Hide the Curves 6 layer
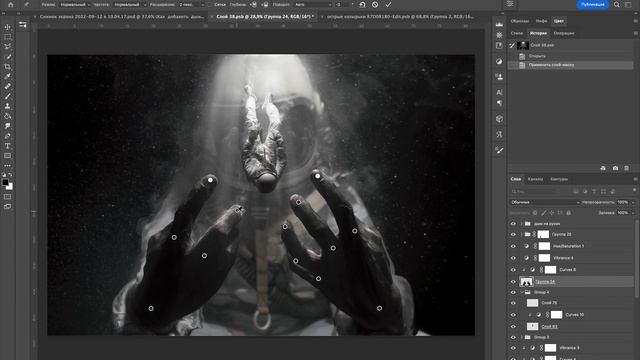Viewport: 640px width, 360px height. (513, 270)
